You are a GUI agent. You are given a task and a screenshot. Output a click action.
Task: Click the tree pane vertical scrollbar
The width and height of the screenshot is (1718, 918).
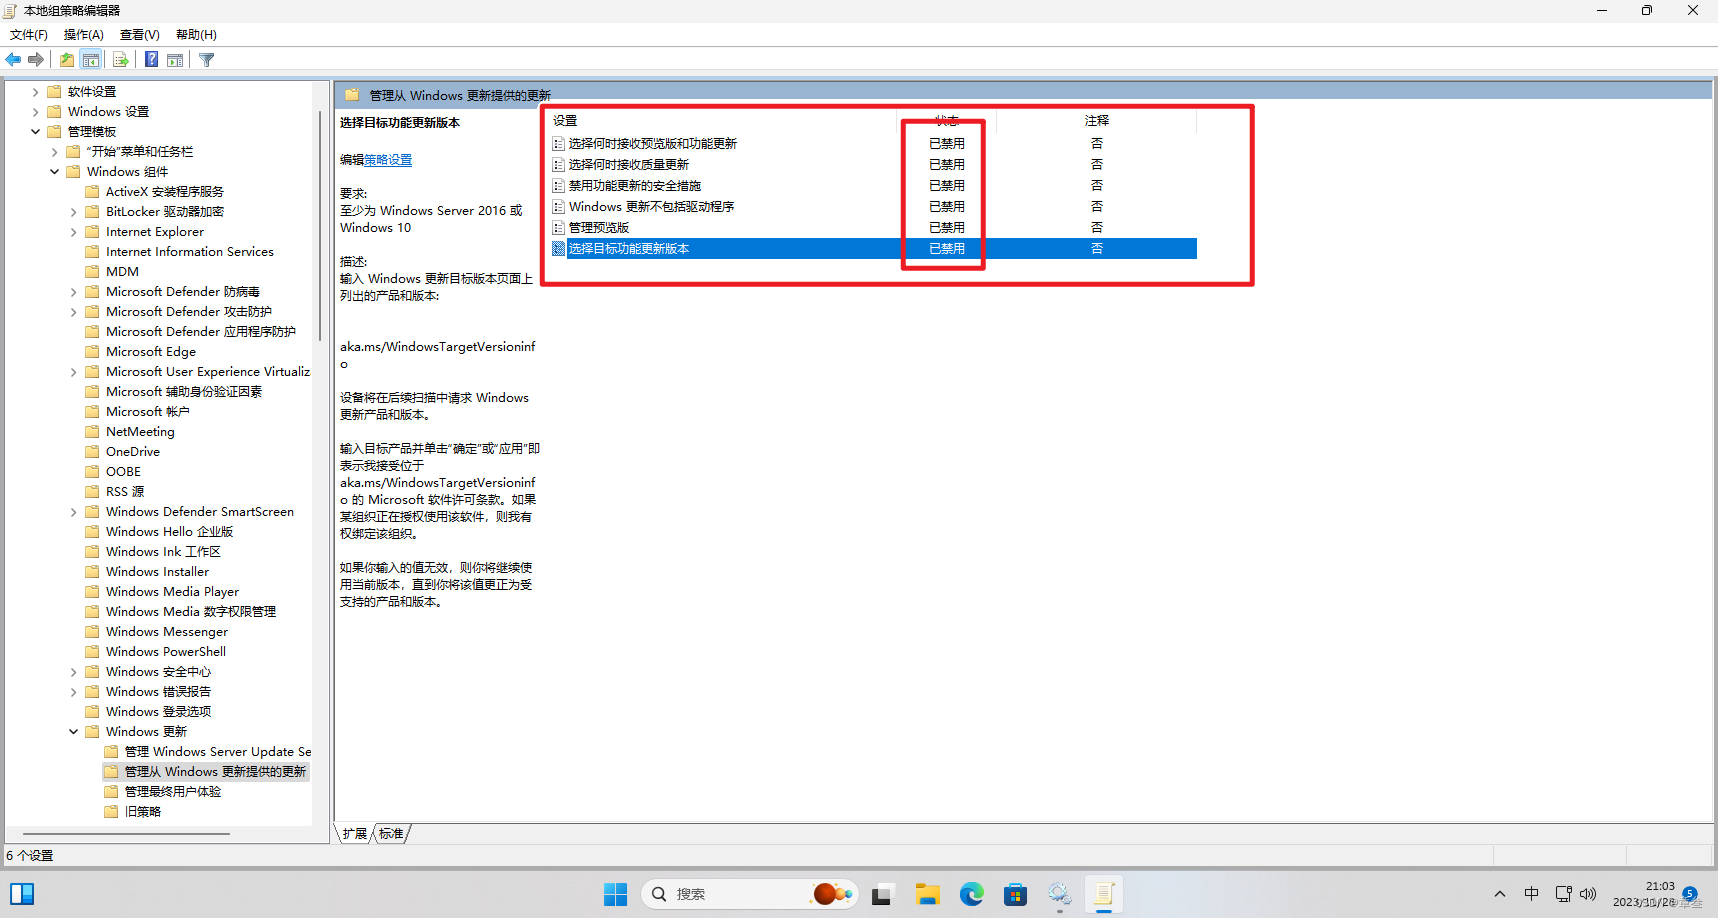click(320, 225)
